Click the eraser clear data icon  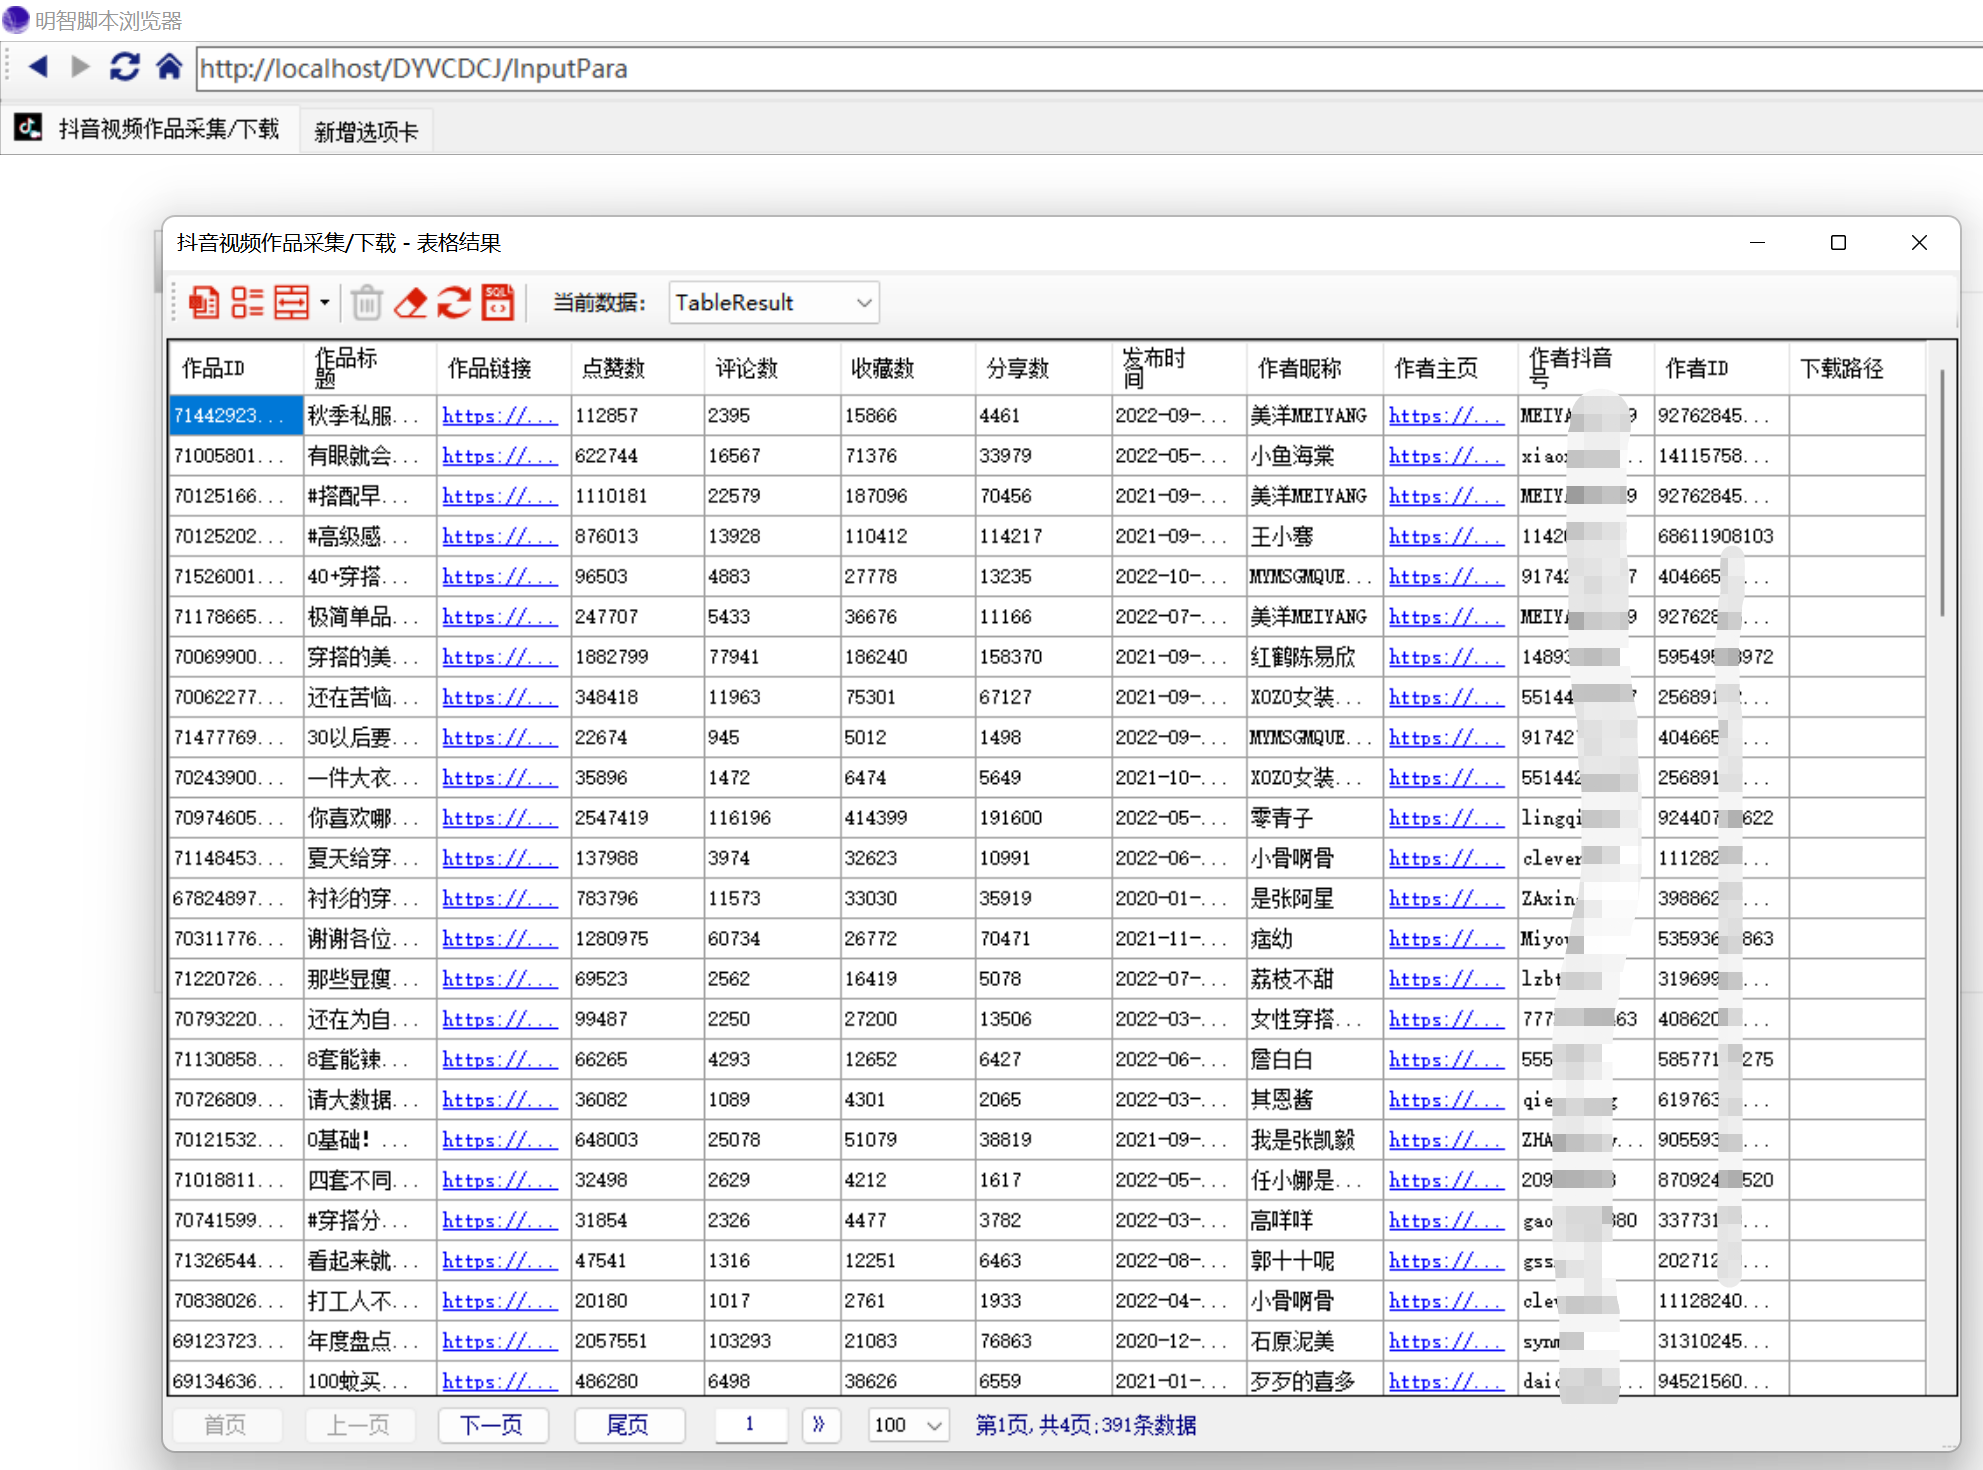pyautogui.click(x=410, y=302)
